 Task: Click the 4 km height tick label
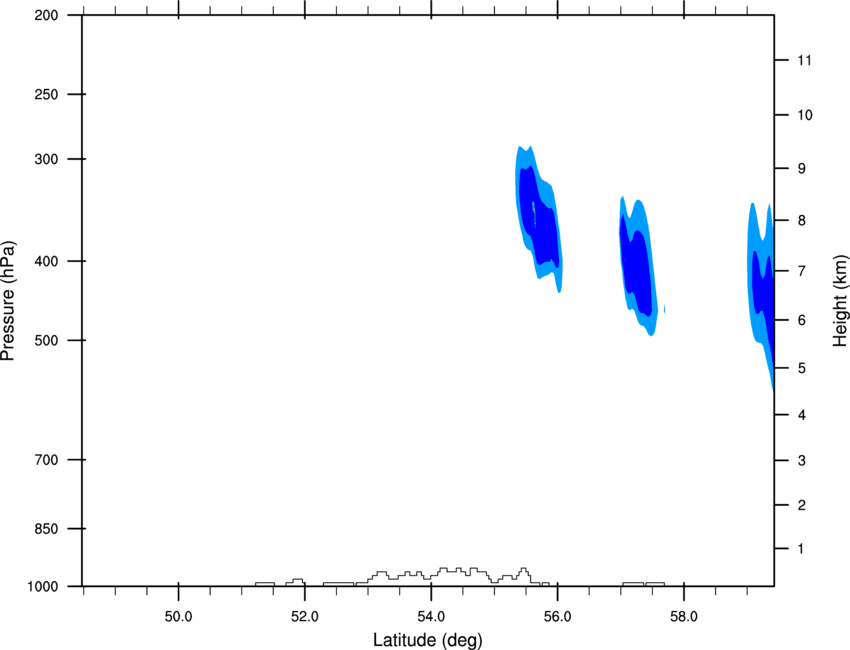tap(802, 415)
